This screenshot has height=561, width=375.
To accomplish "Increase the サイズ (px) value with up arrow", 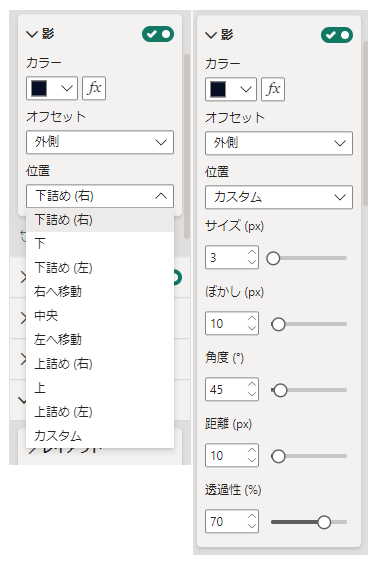I will coord(252,252).
